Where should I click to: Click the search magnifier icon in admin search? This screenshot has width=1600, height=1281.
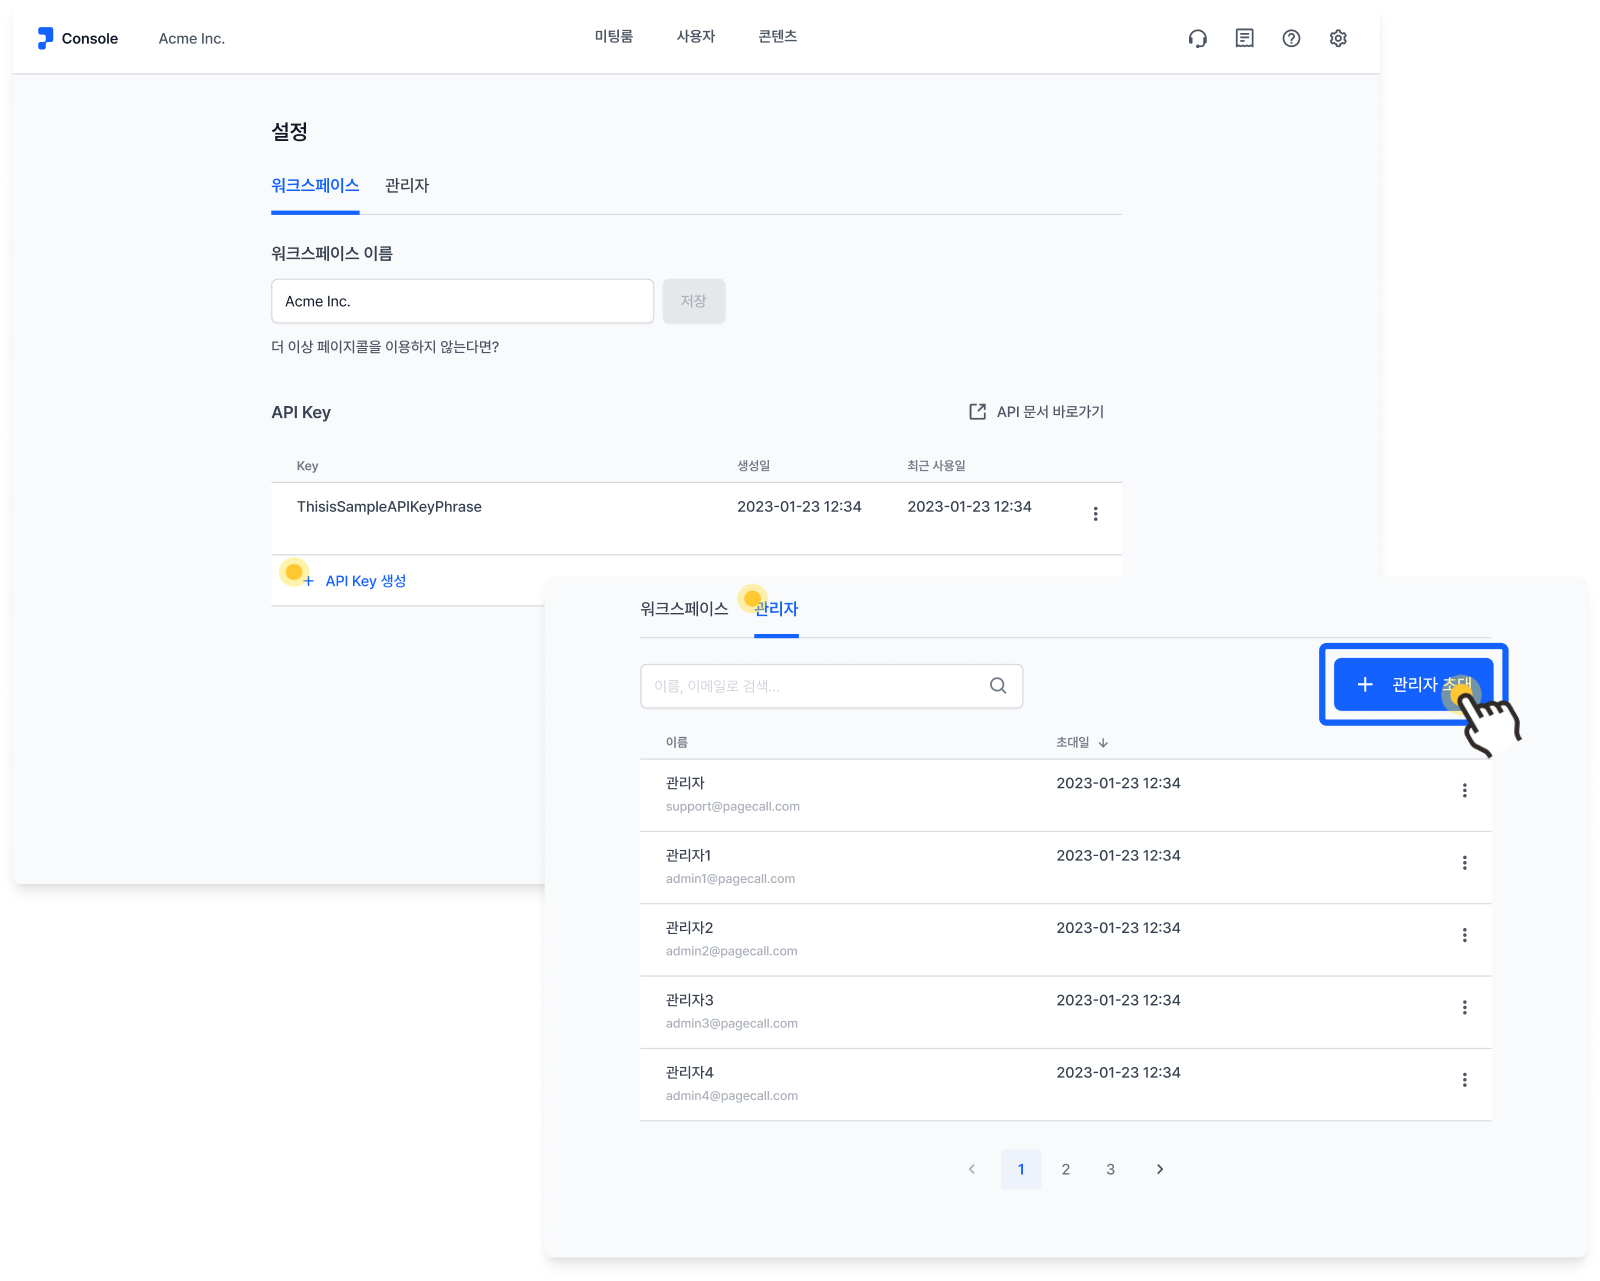point(998,686)
